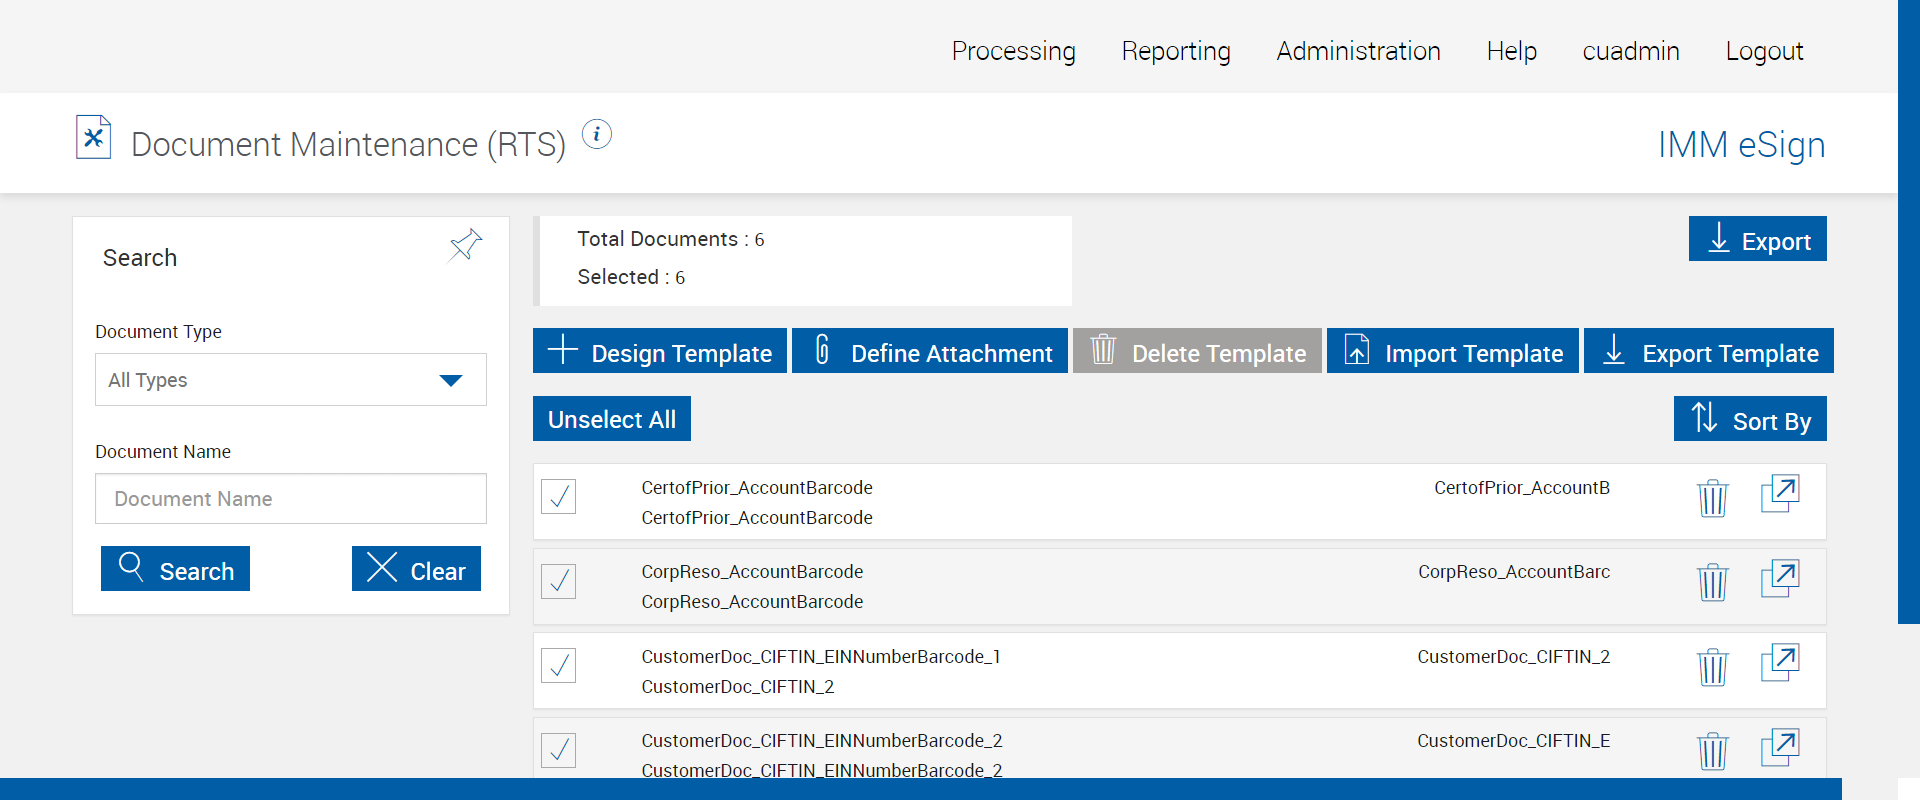Screen dimensions: 1920x800
Task: Open CertofPrior_AccountBarcode using its open-external icon
Action: [x=1779, y=494]
